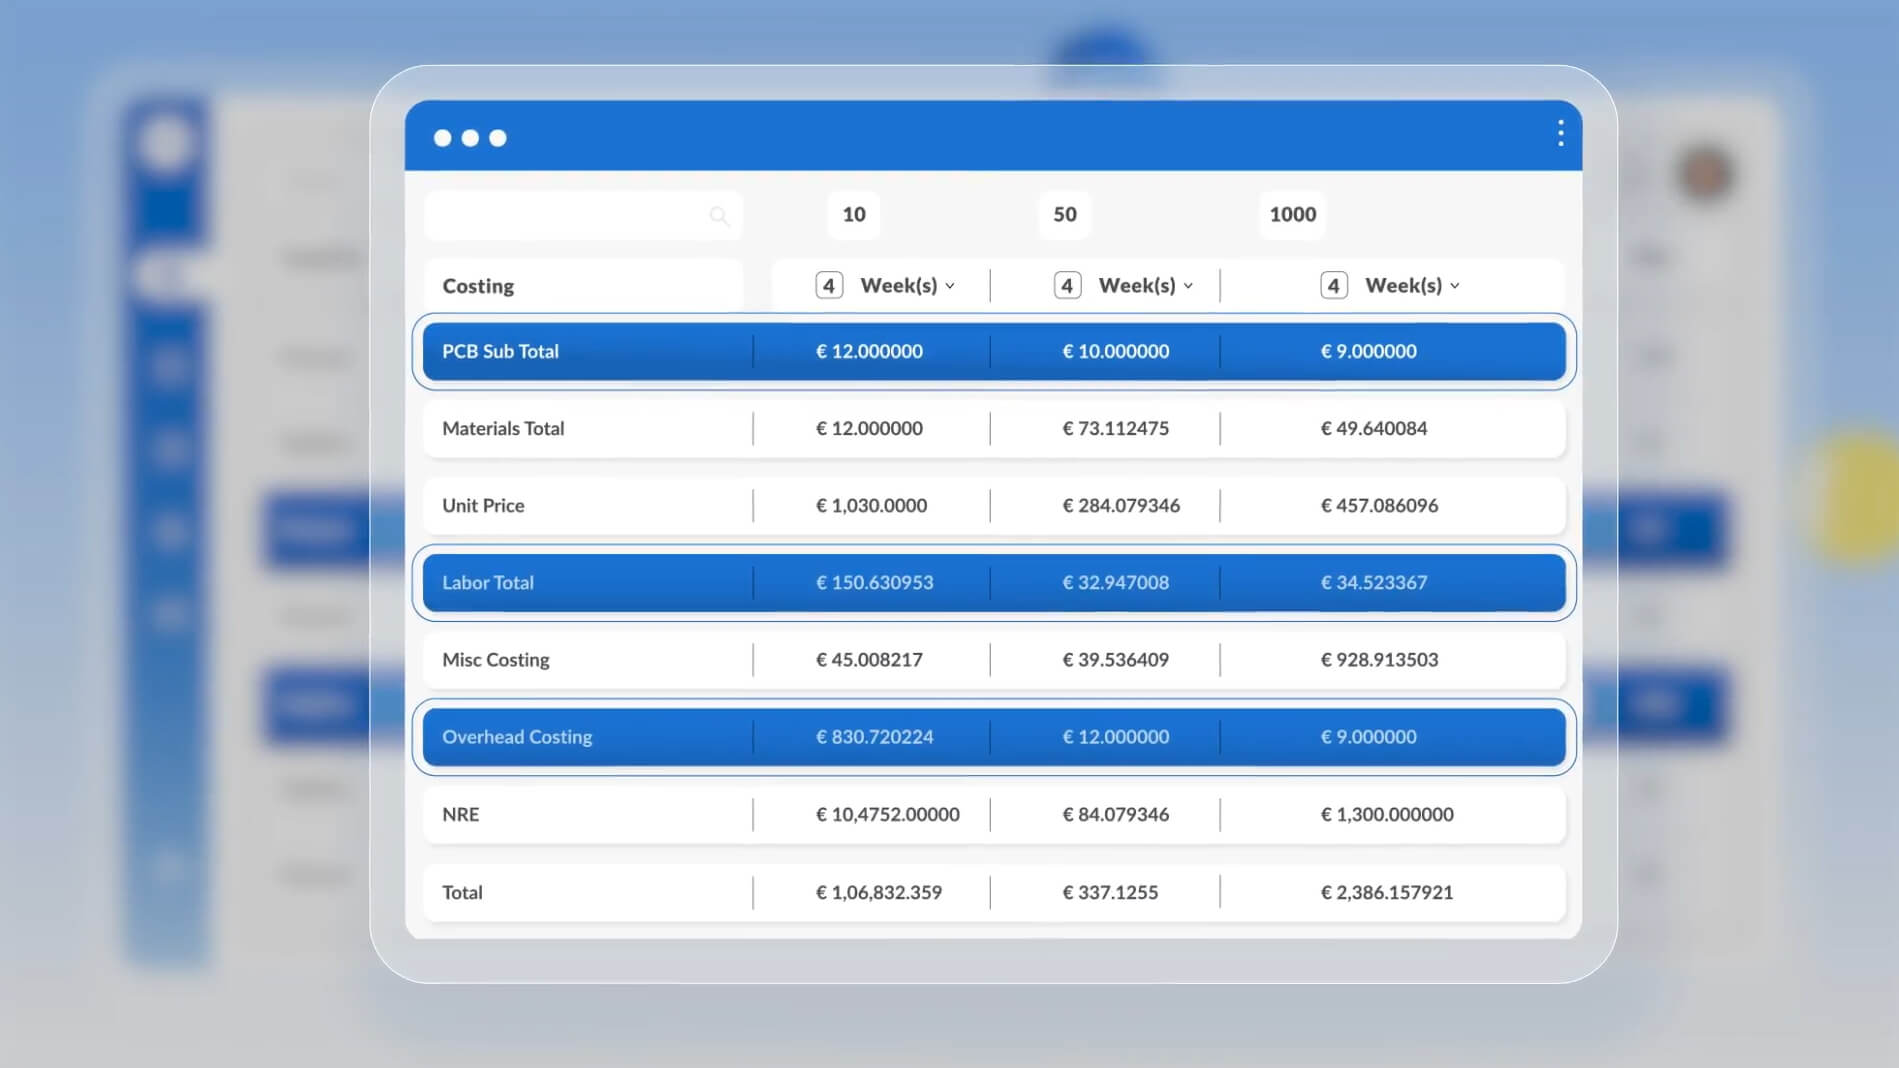Viewport: 1899px width, 1068px height.
Task: Click the blurred user avatar at top right
Action: point(1706,172)
